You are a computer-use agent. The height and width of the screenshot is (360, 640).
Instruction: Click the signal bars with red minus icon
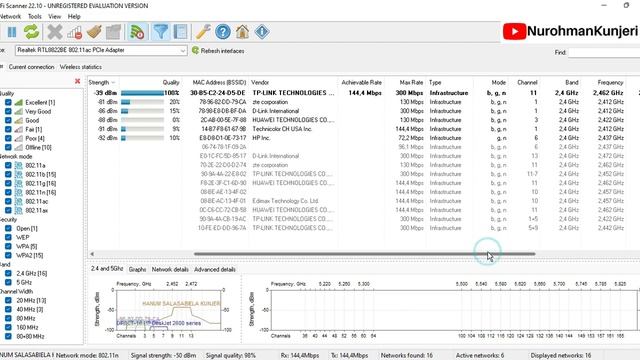pos(75,32)
